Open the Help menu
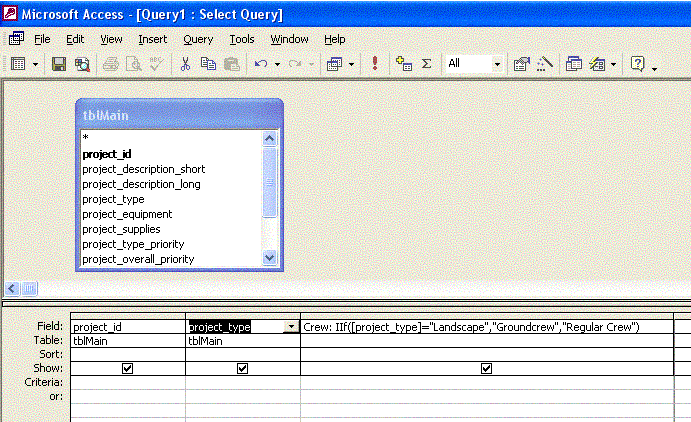Screen dimensions: 691x422 [334, 39]
